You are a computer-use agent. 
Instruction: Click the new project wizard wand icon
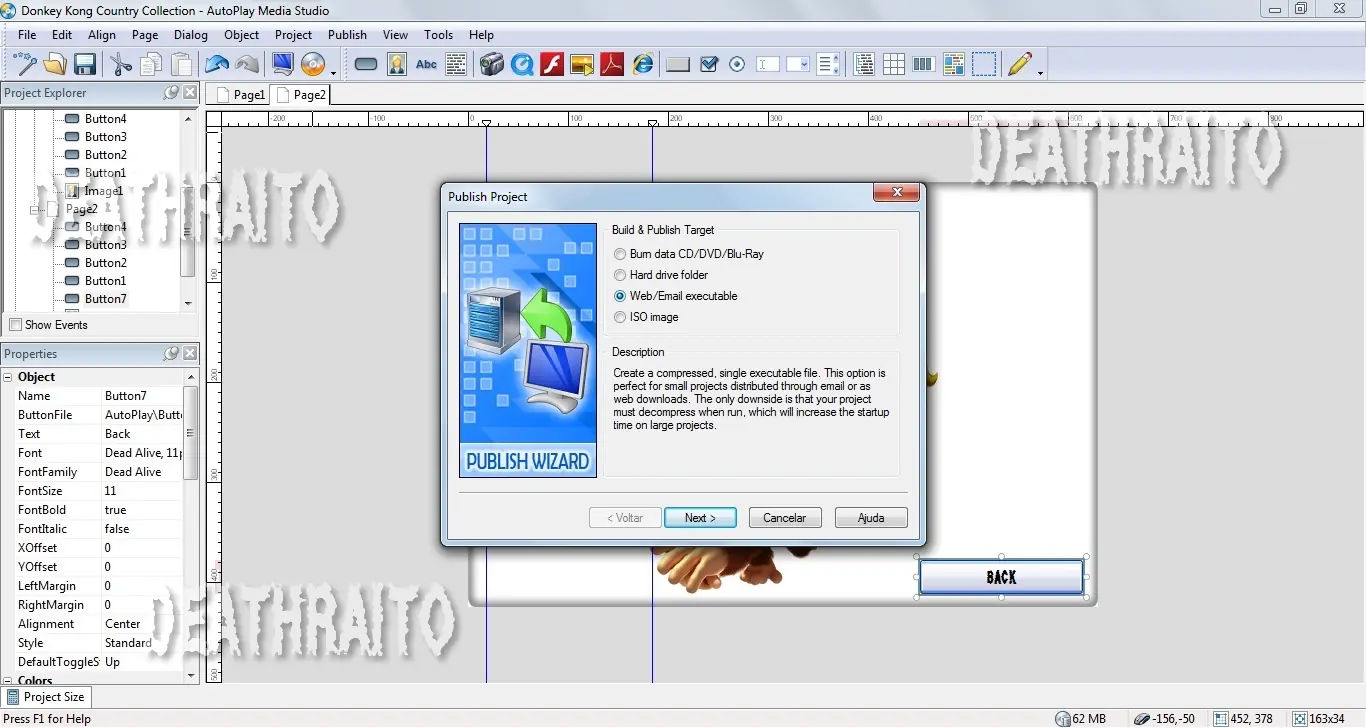point(25,65)
